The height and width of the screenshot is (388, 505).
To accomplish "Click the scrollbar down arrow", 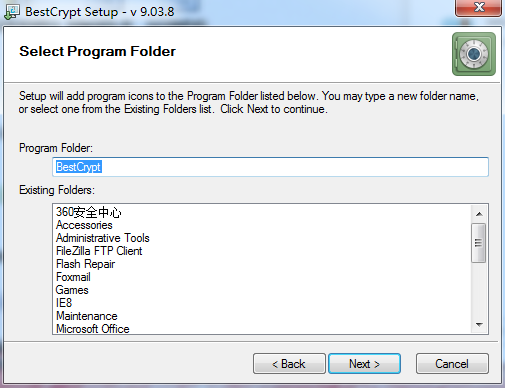I will click(x=479, y=324).
